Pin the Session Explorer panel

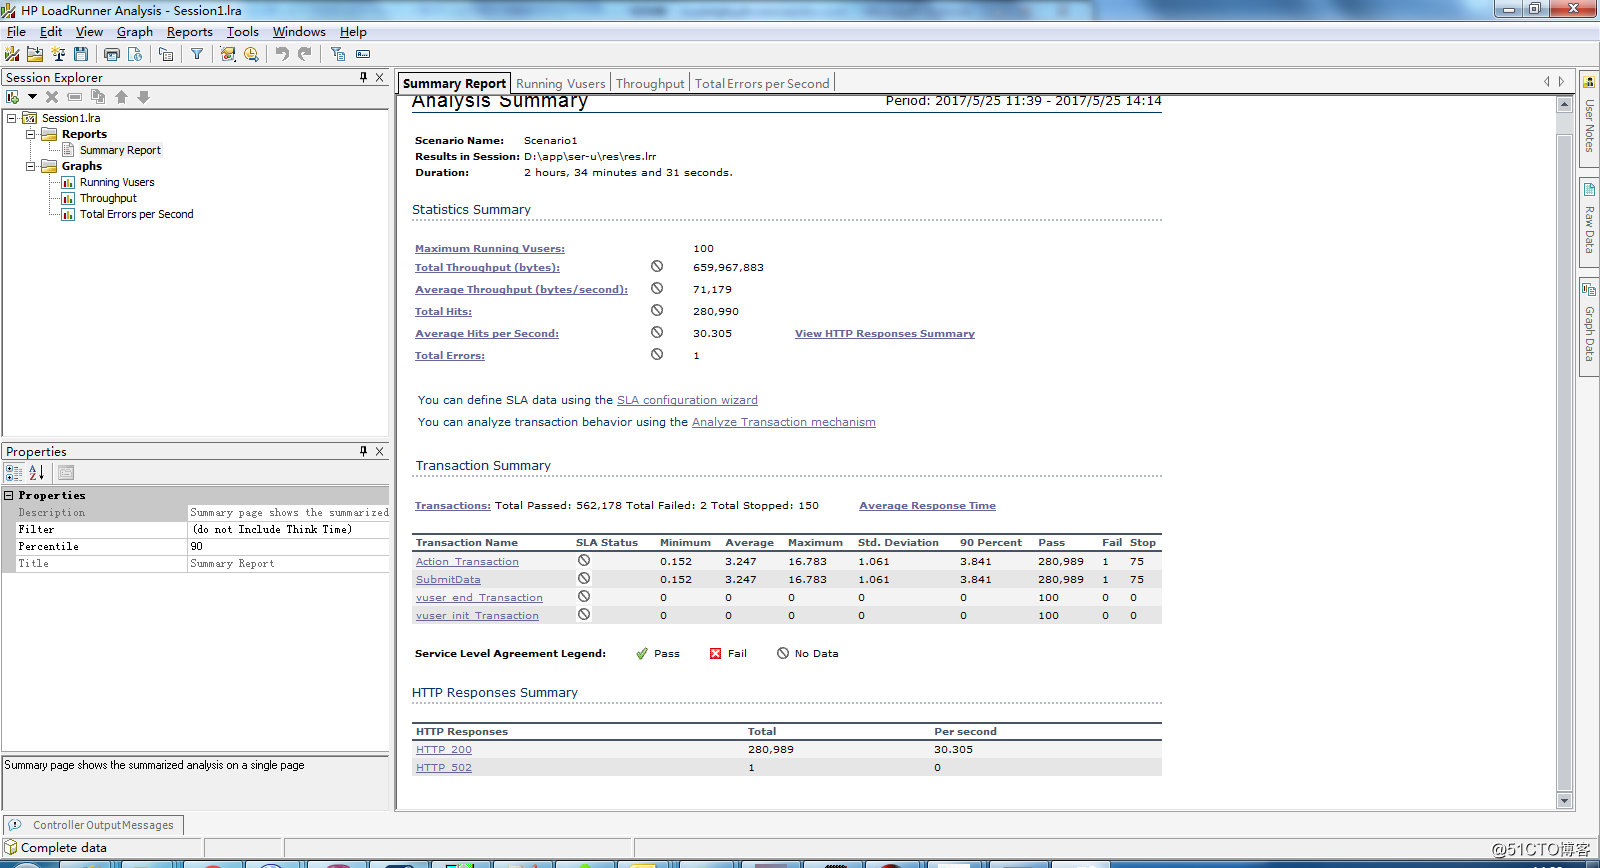pyautogui.click(x=363, y=77)
